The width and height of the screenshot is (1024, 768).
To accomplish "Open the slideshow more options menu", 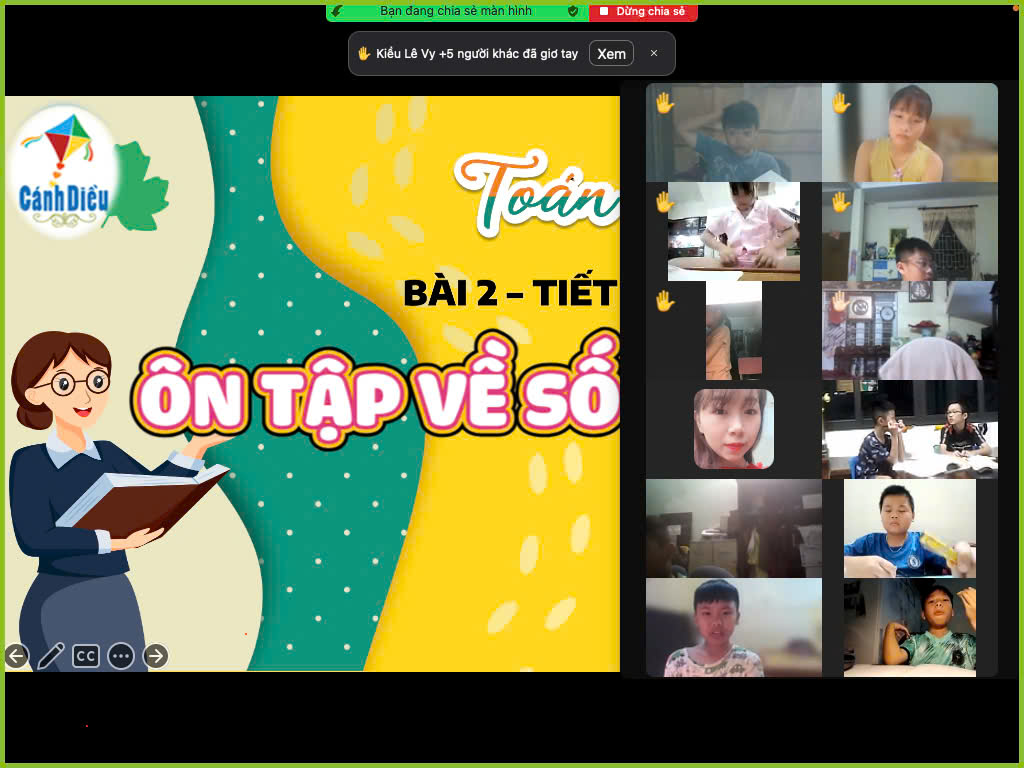I will [x=121, y=656].
